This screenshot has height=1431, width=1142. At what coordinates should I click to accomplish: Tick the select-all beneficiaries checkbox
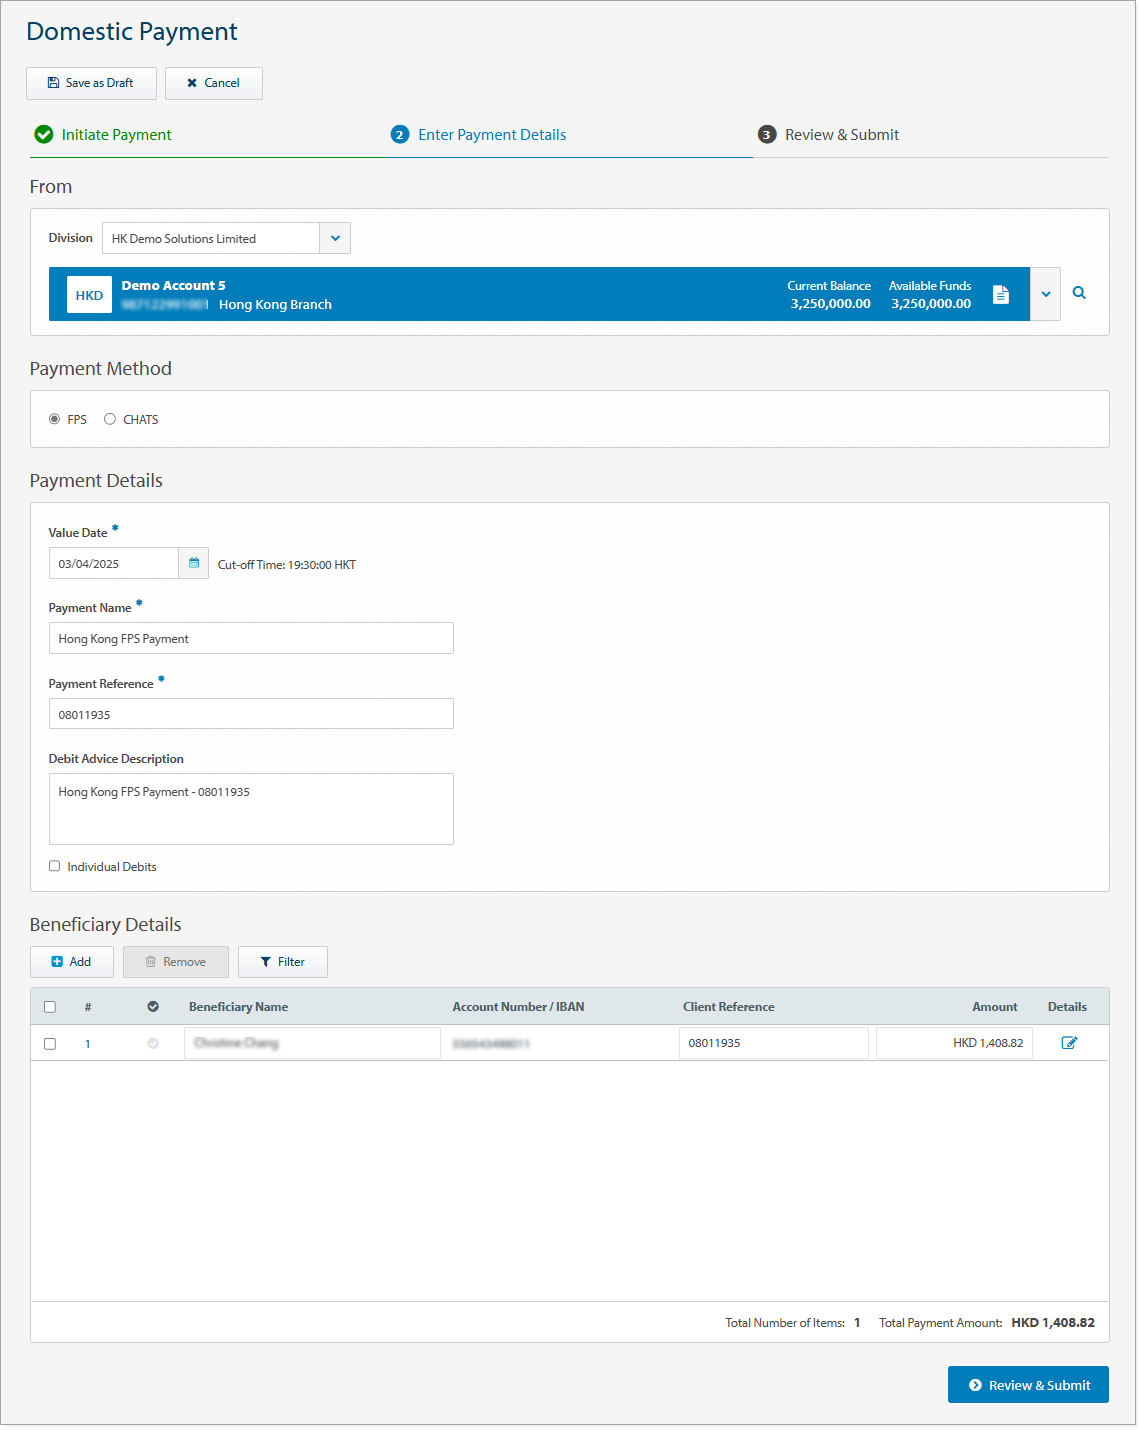click(50, 1007)
